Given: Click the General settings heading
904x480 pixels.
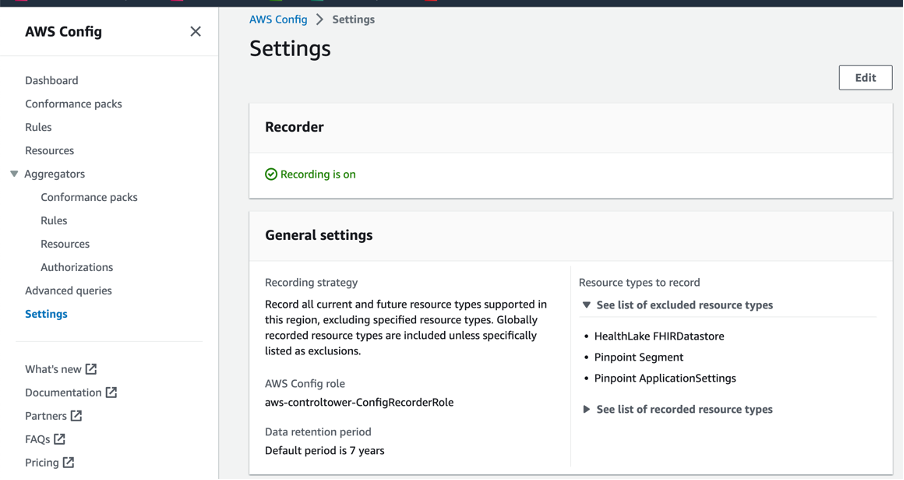Looking at the screenshot, I should pyautogui.click(x=319, y=235).
